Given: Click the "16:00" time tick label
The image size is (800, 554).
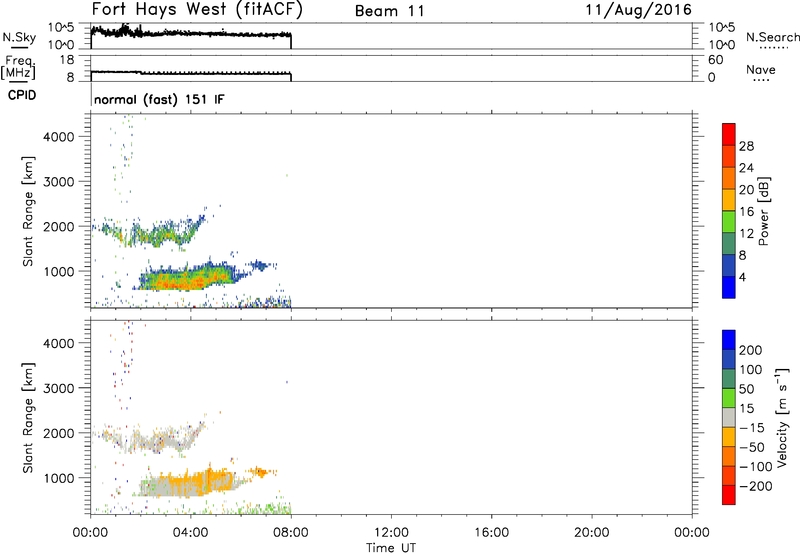Looking at the screenshot, I should (491, 533).
